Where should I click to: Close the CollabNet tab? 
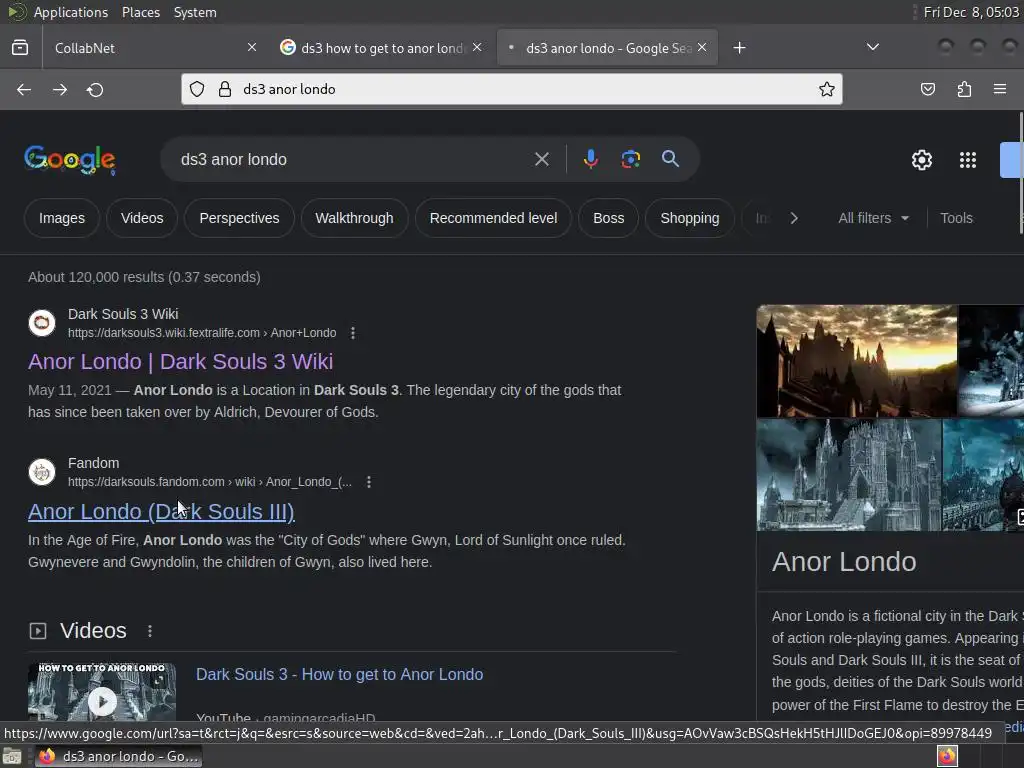click(x=252, y=47)
